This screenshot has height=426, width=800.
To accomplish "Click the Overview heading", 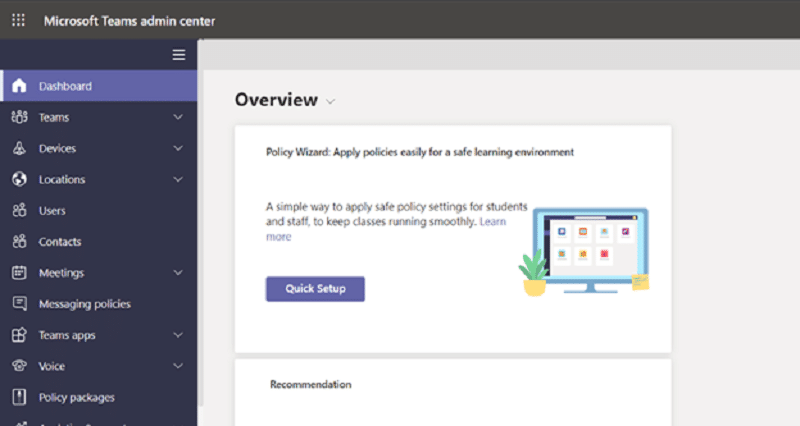I will pyautogui.click(x=276, y=99).
